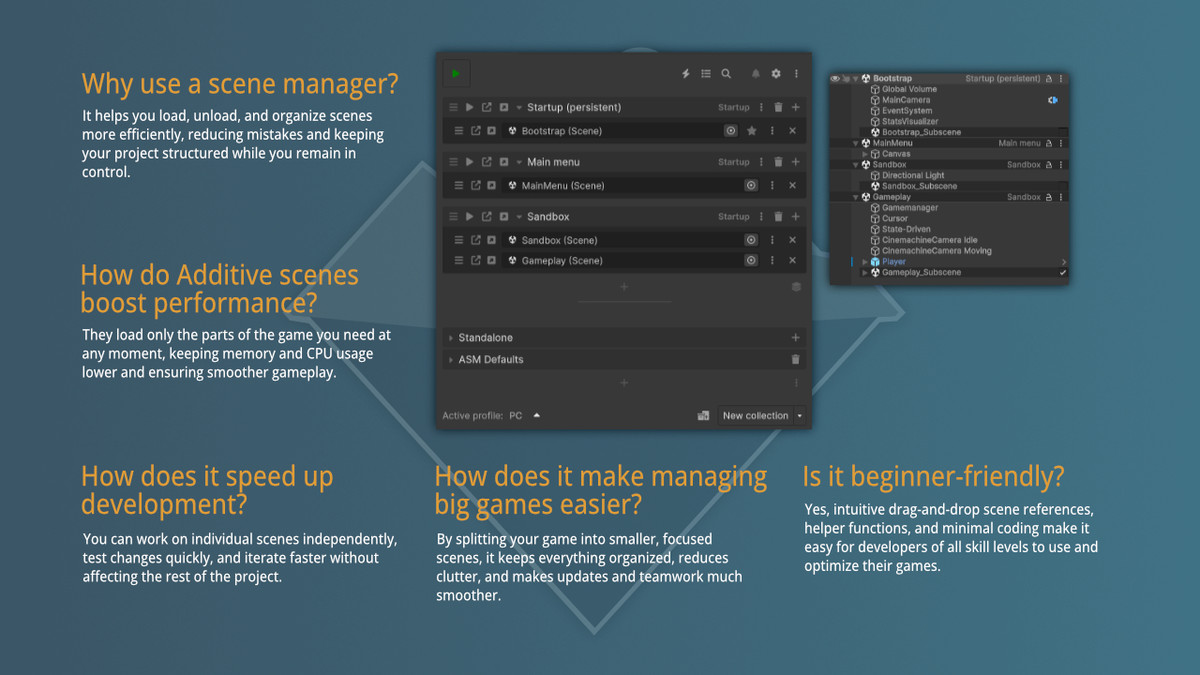
Task: Add a scene to Sandbox with its plus button
Action: (795, 216)
